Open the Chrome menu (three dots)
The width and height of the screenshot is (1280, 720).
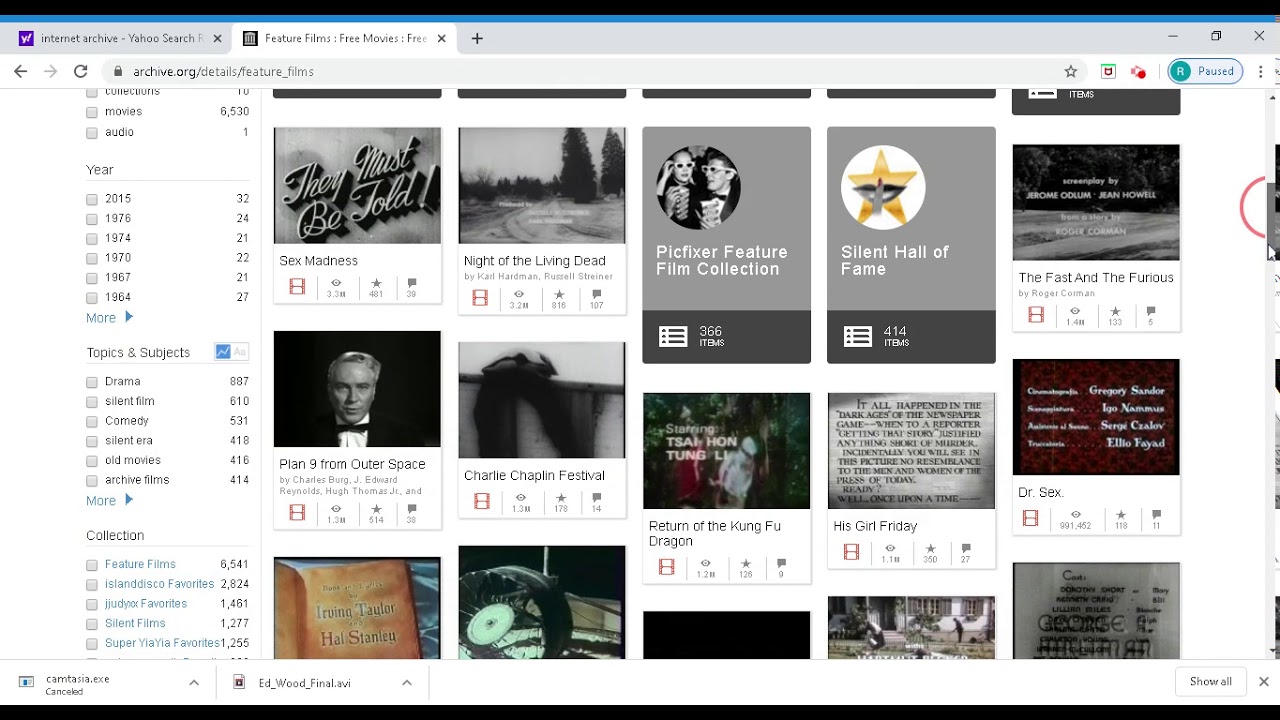click(1260, 71)
